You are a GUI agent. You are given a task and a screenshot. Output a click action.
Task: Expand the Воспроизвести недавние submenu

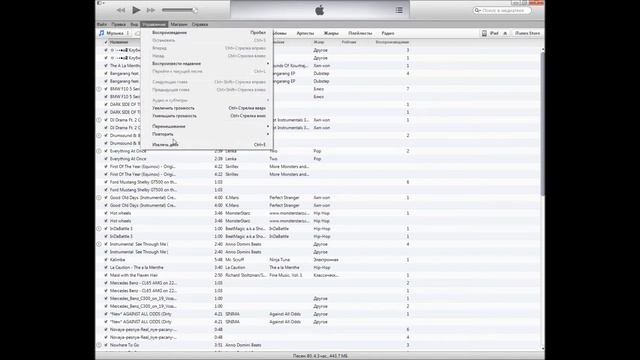208,64
